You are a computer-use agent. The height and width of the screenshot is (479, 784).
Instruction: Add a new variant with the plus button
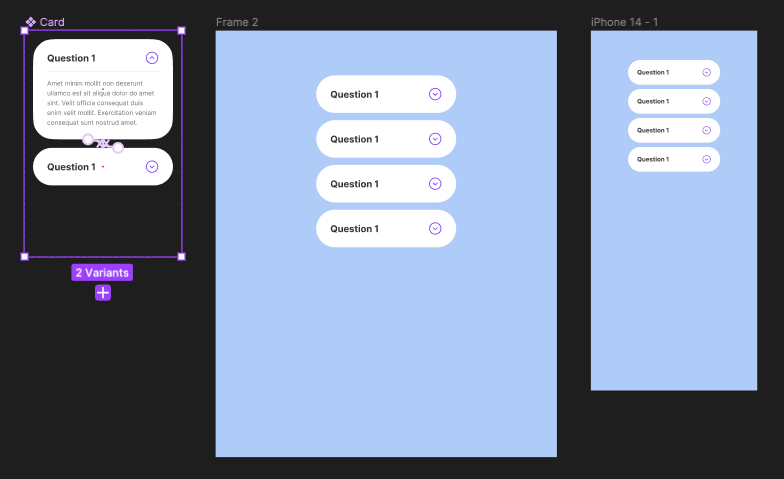pyautogui.click(x=103, y=292)
